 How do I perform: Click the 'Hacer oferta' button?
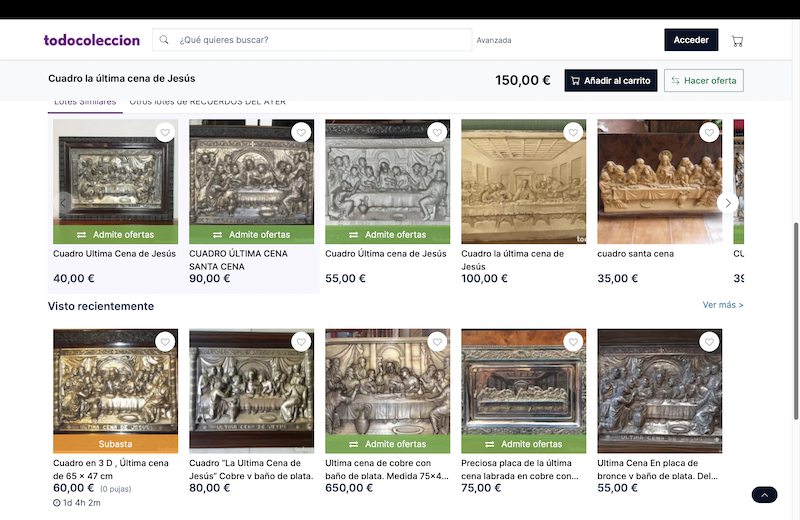click(x=703, y=80)
